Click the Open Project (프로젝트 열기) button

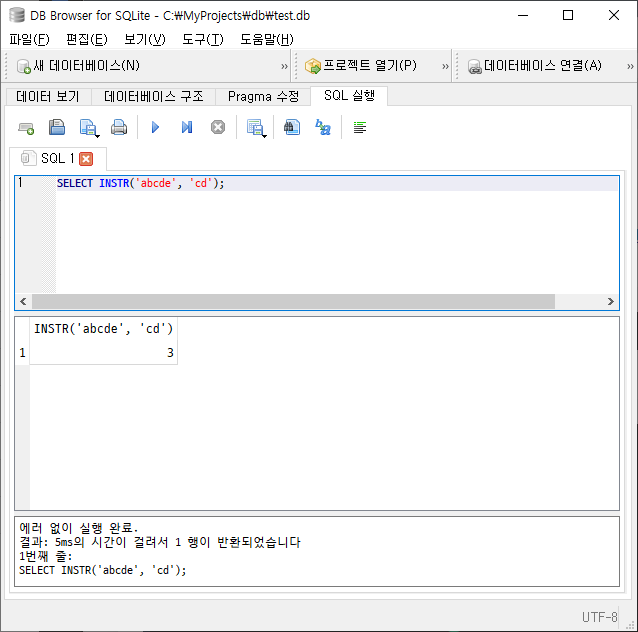click(x=361, y=66)
